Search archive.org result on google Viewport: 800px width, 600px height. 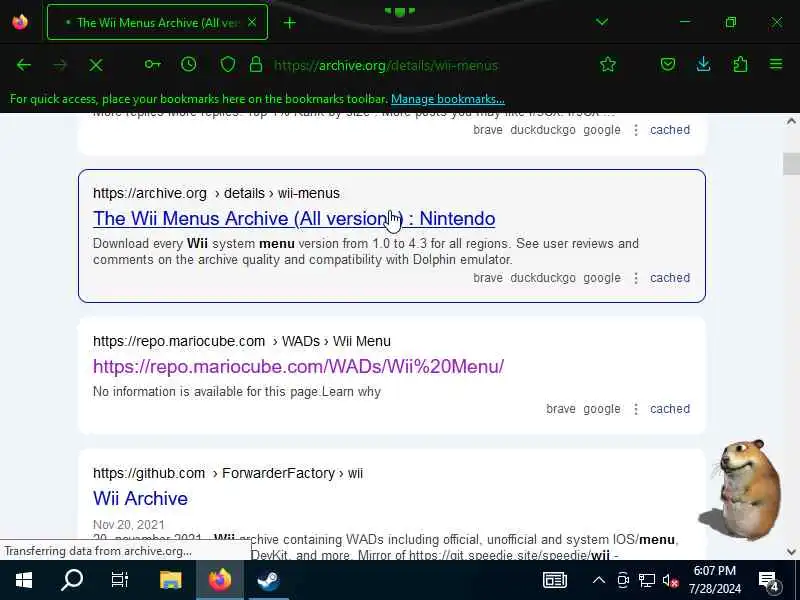tap(602, 278)
